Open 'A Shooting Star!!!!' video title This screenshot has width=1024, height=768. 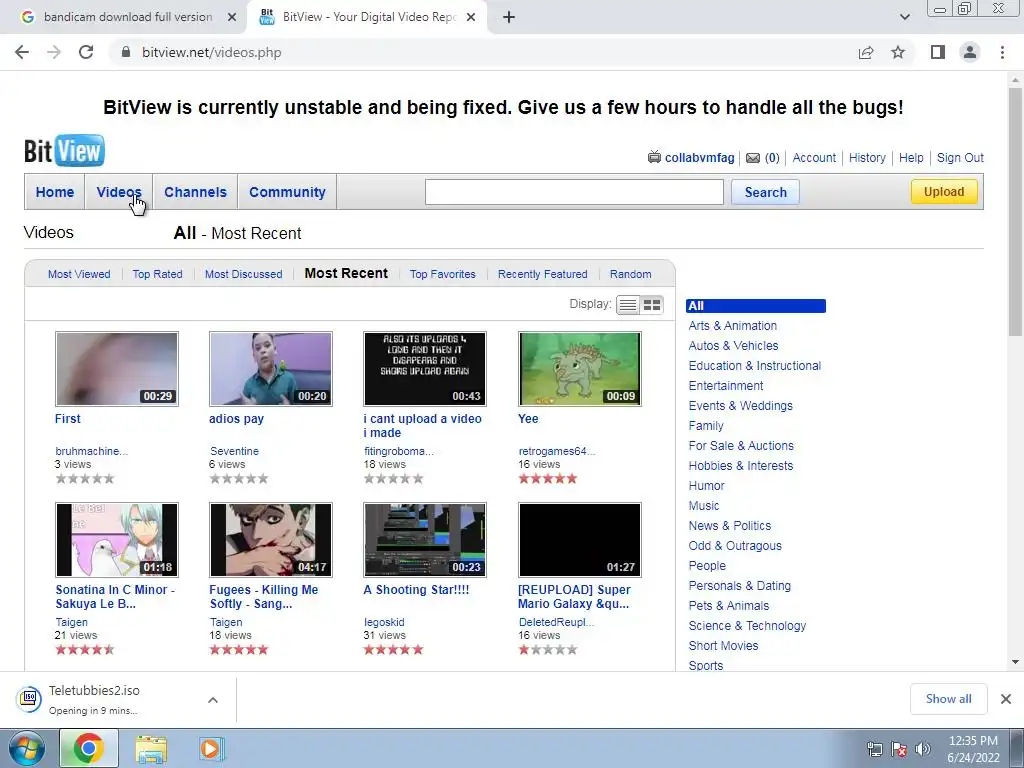click(416, 590)
